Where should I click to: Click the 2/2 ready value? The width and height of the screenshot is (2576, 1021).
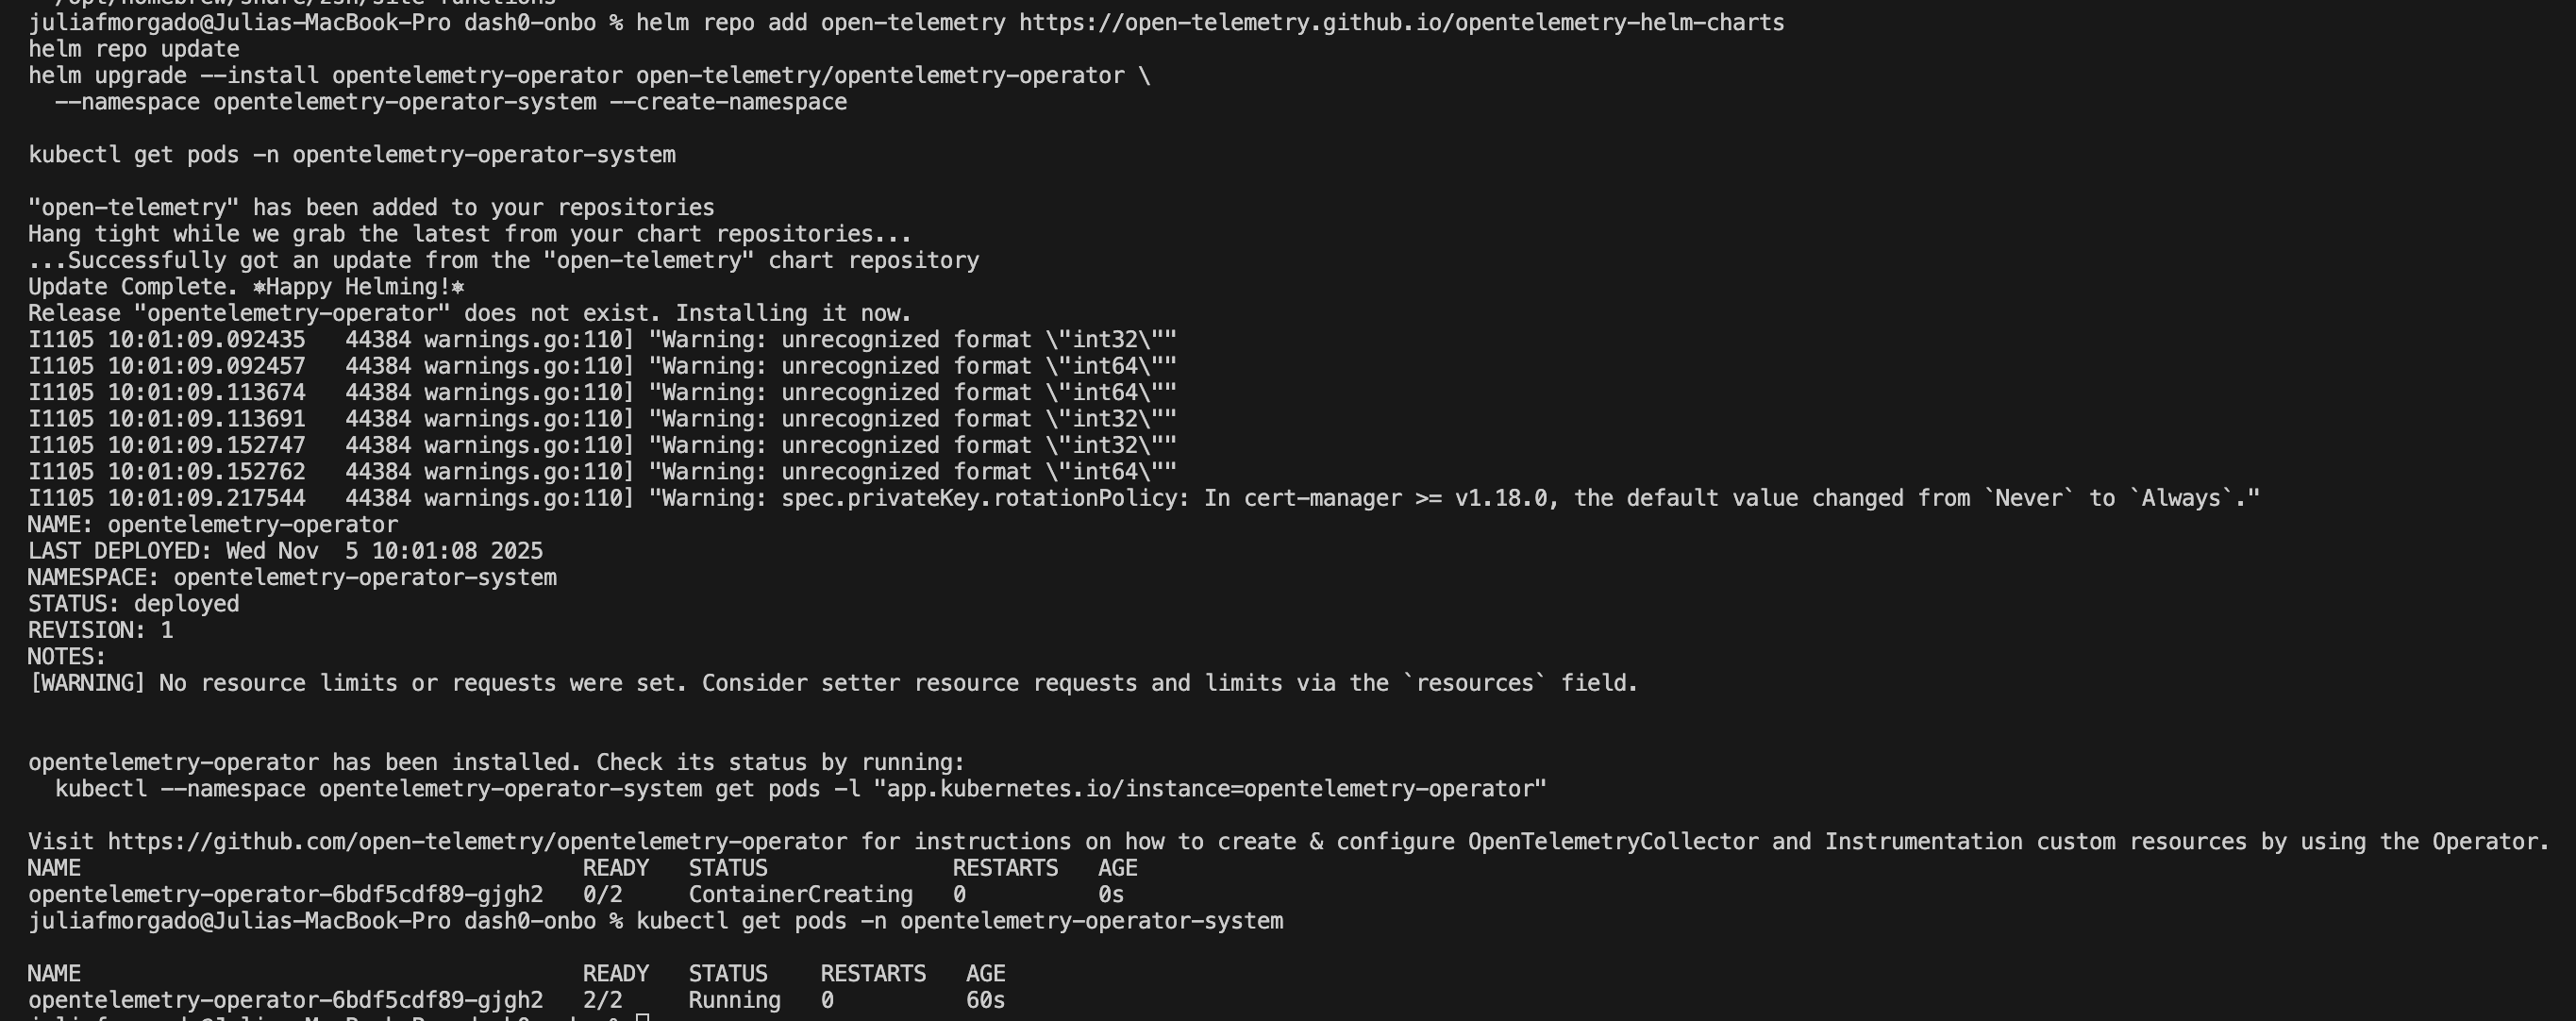coord(602,1000)
